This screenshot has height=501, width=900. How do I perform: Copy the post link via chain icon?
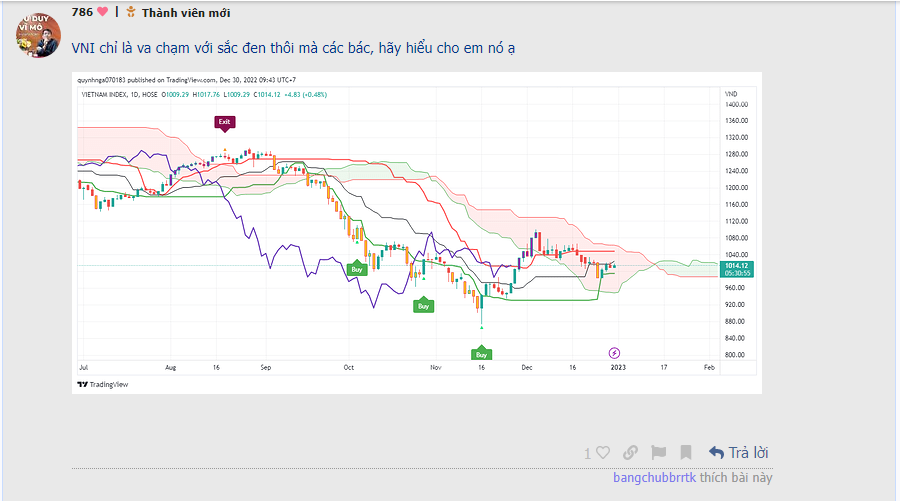pos(630,453)
